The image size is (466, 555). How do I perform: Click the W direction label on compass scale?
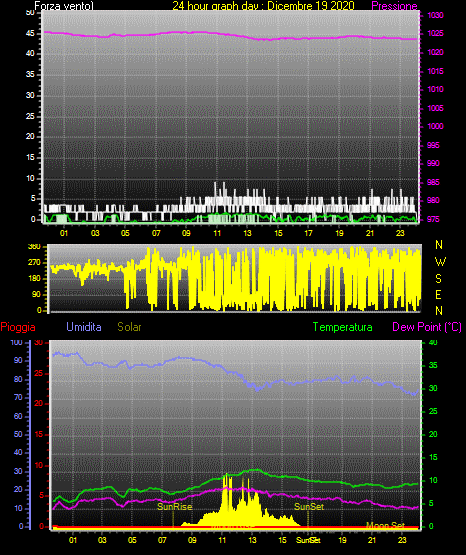(440, 262)
